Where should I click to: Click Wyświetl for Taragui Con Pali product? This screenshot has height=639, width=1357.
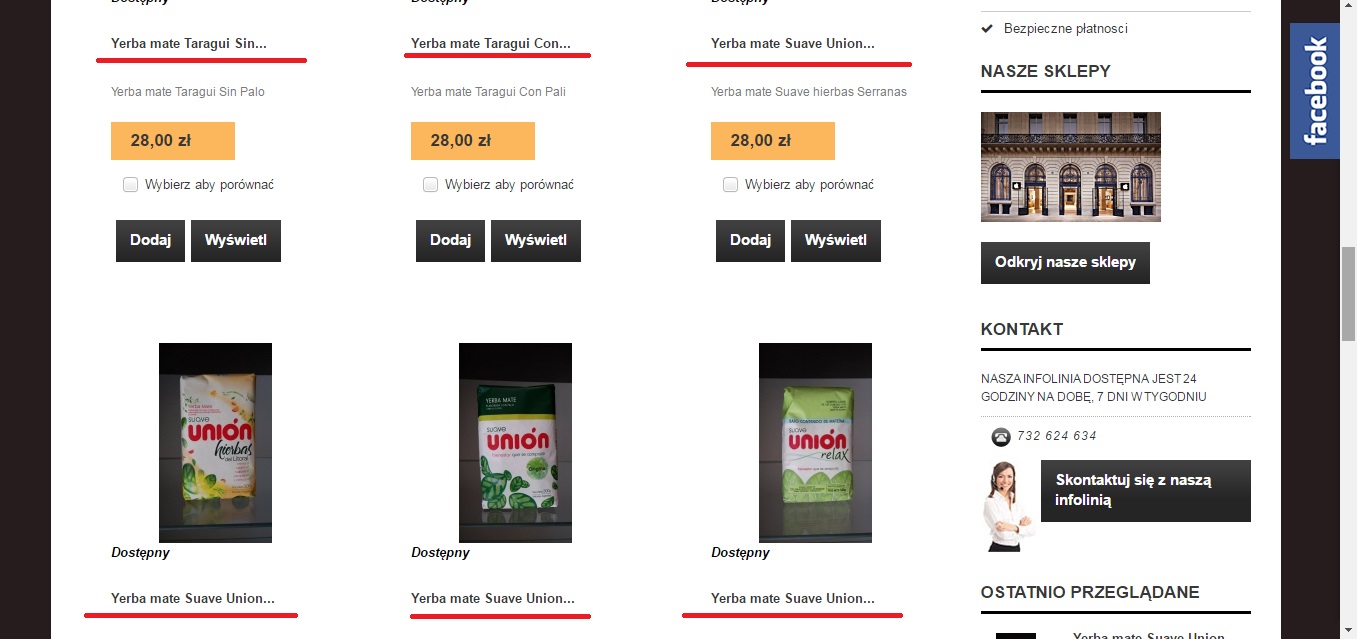tap(536, 241)
